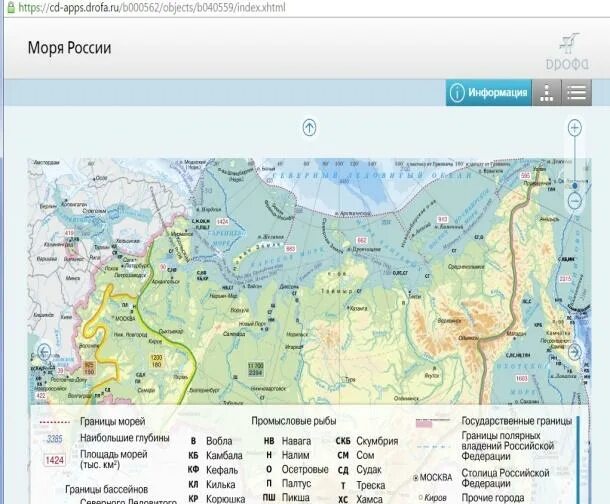Zoom out with the minus button

tap(575, 201)
